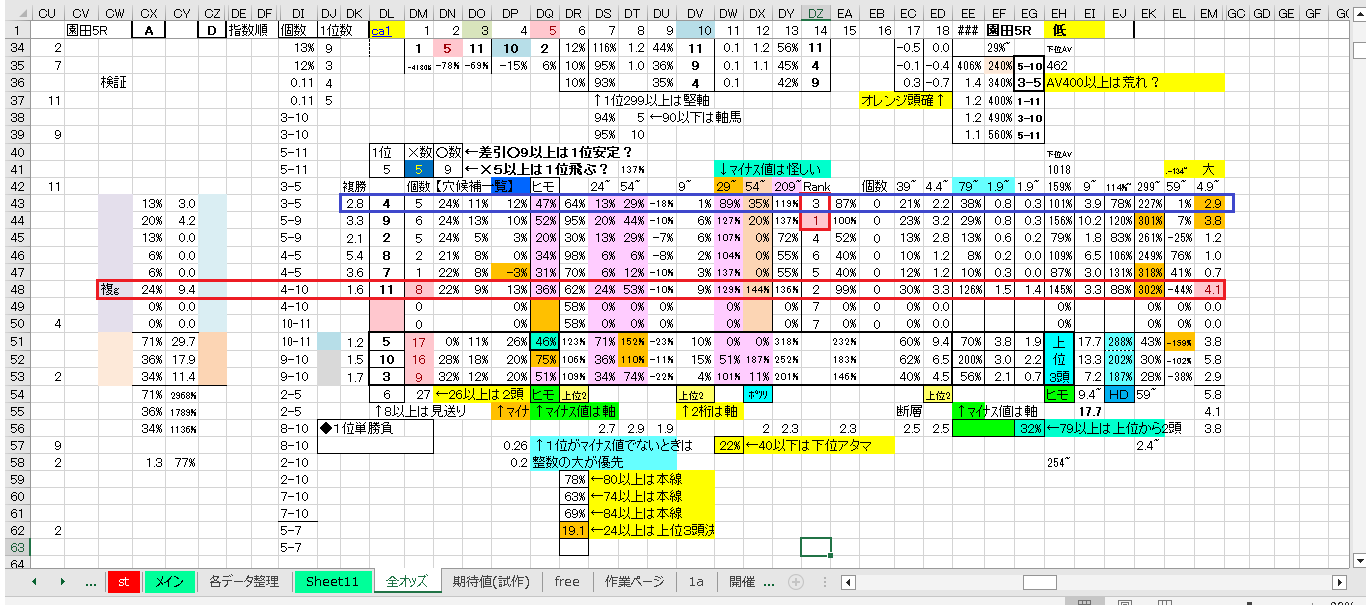
Task: Select the 2968% cell
Action: [x=182, y=395]
